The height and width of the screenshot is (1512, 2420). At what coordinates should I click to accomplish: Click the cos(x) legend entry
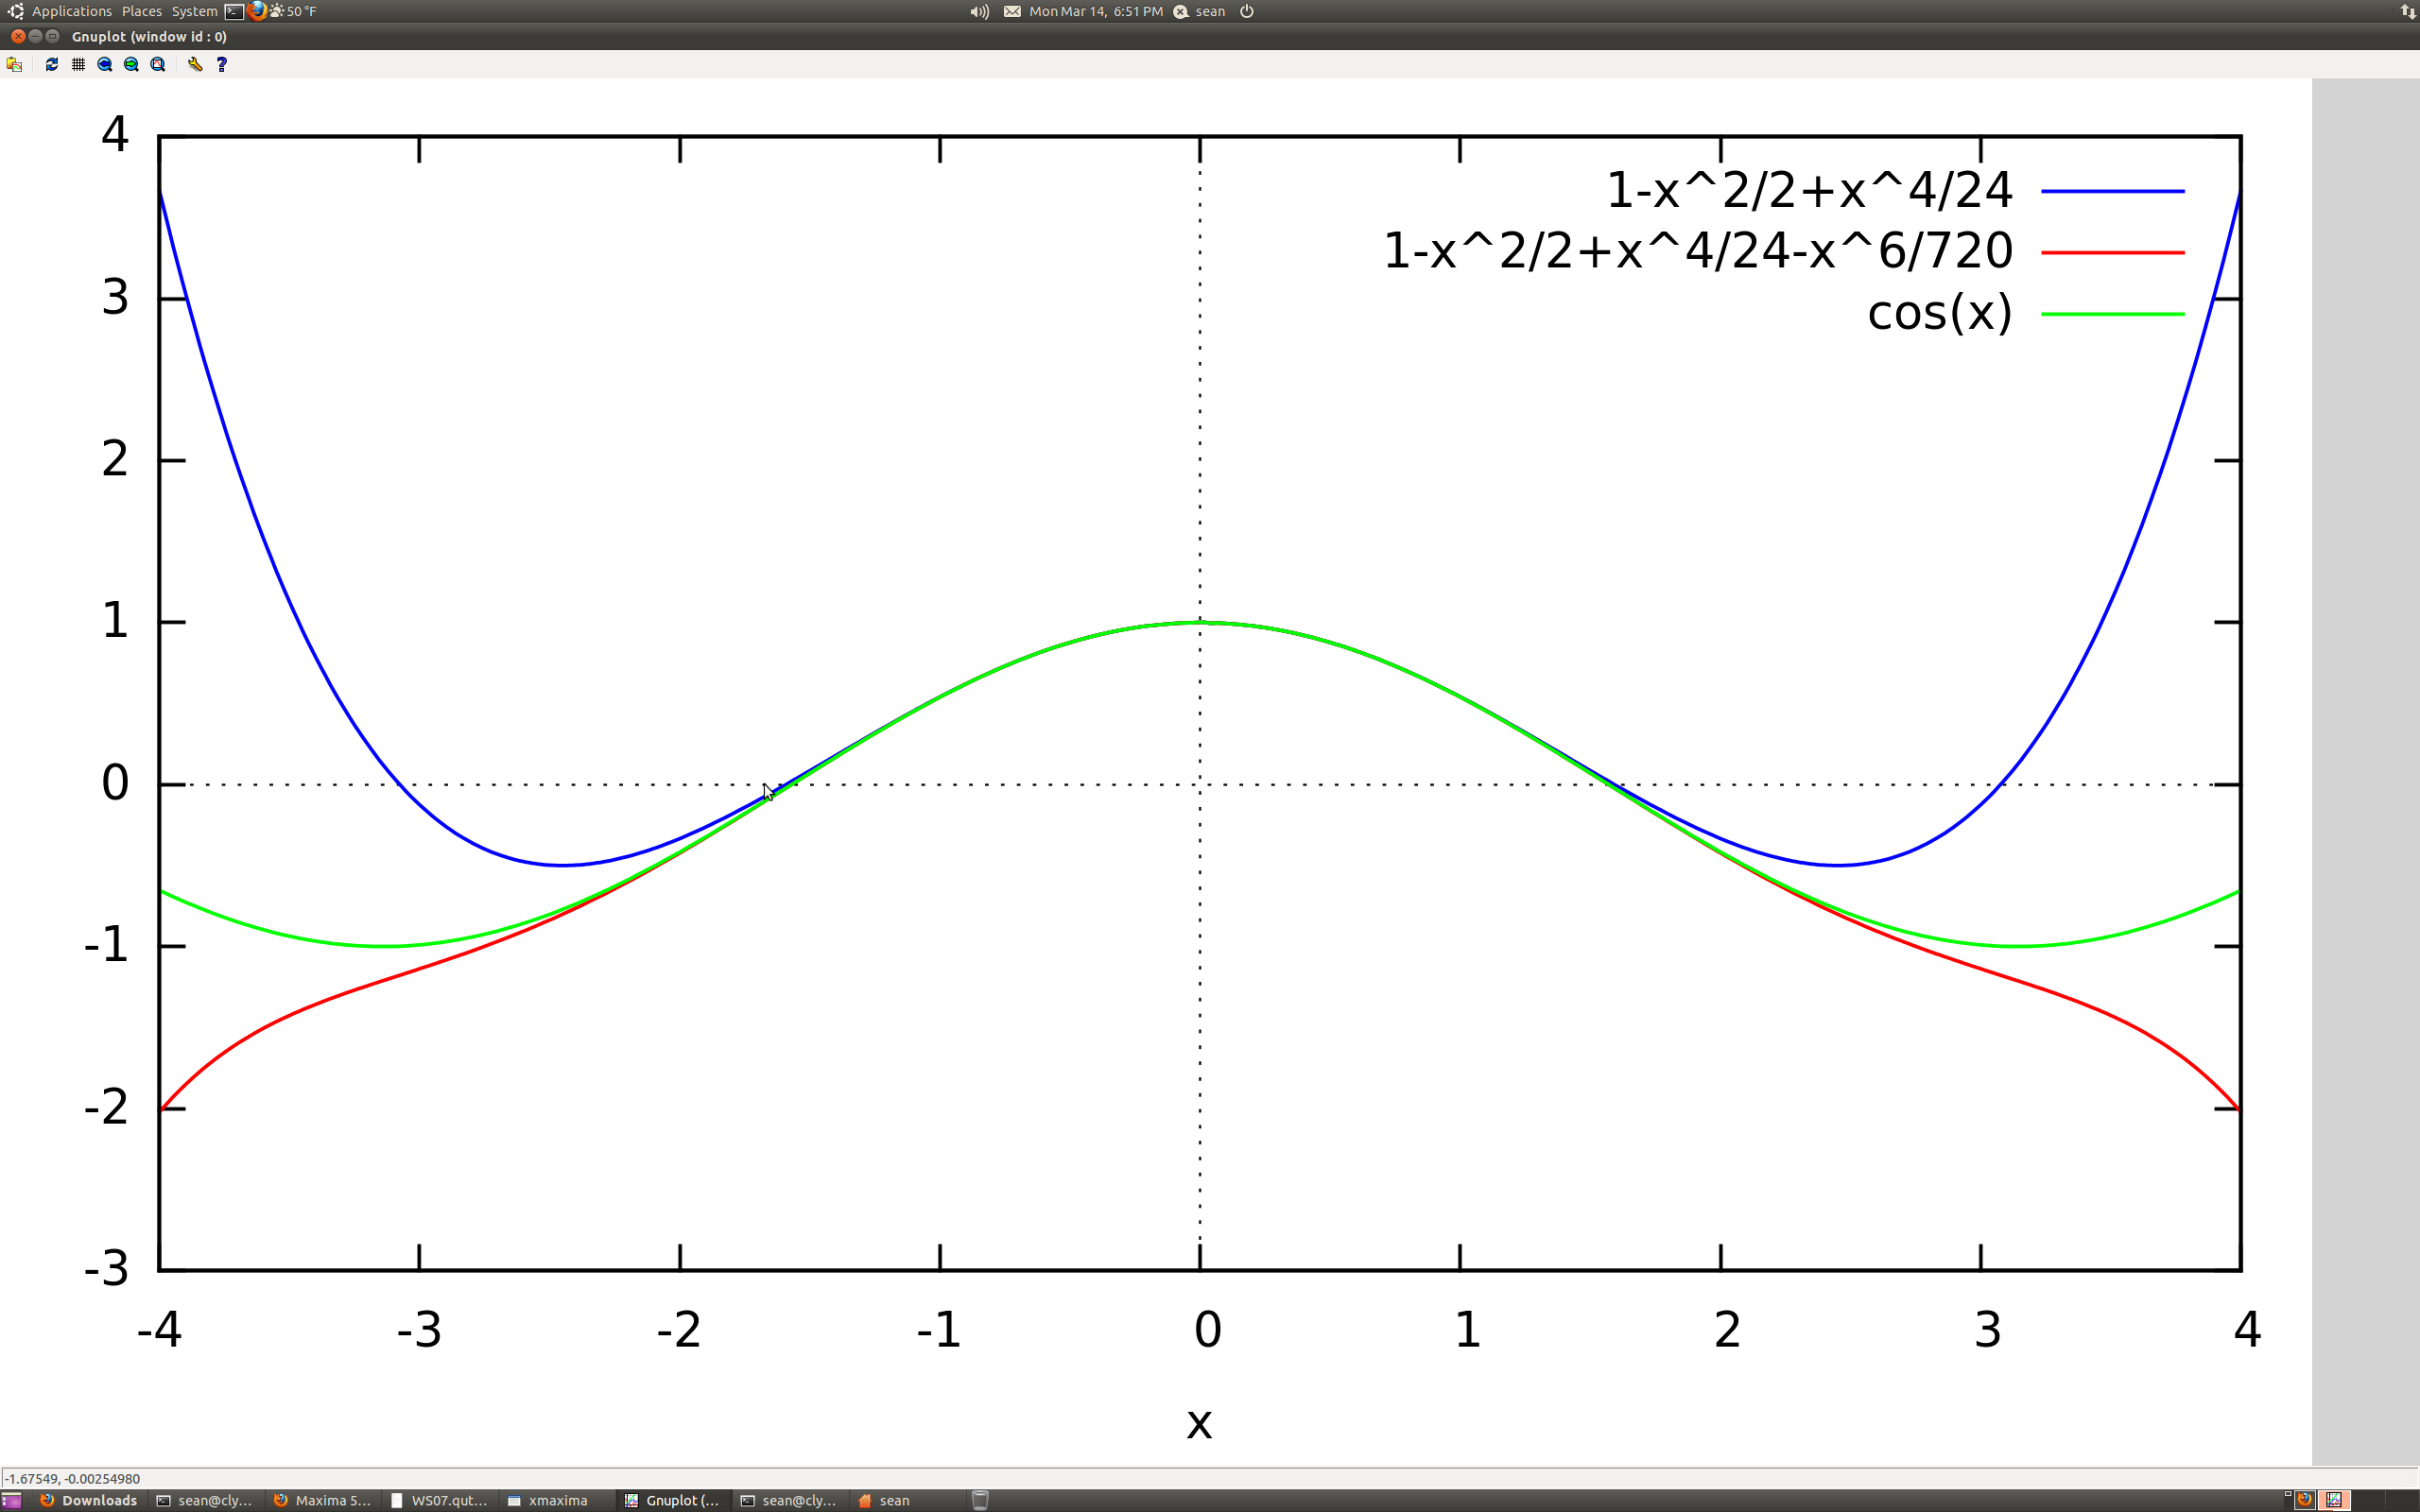click(x=1939, y=313)
